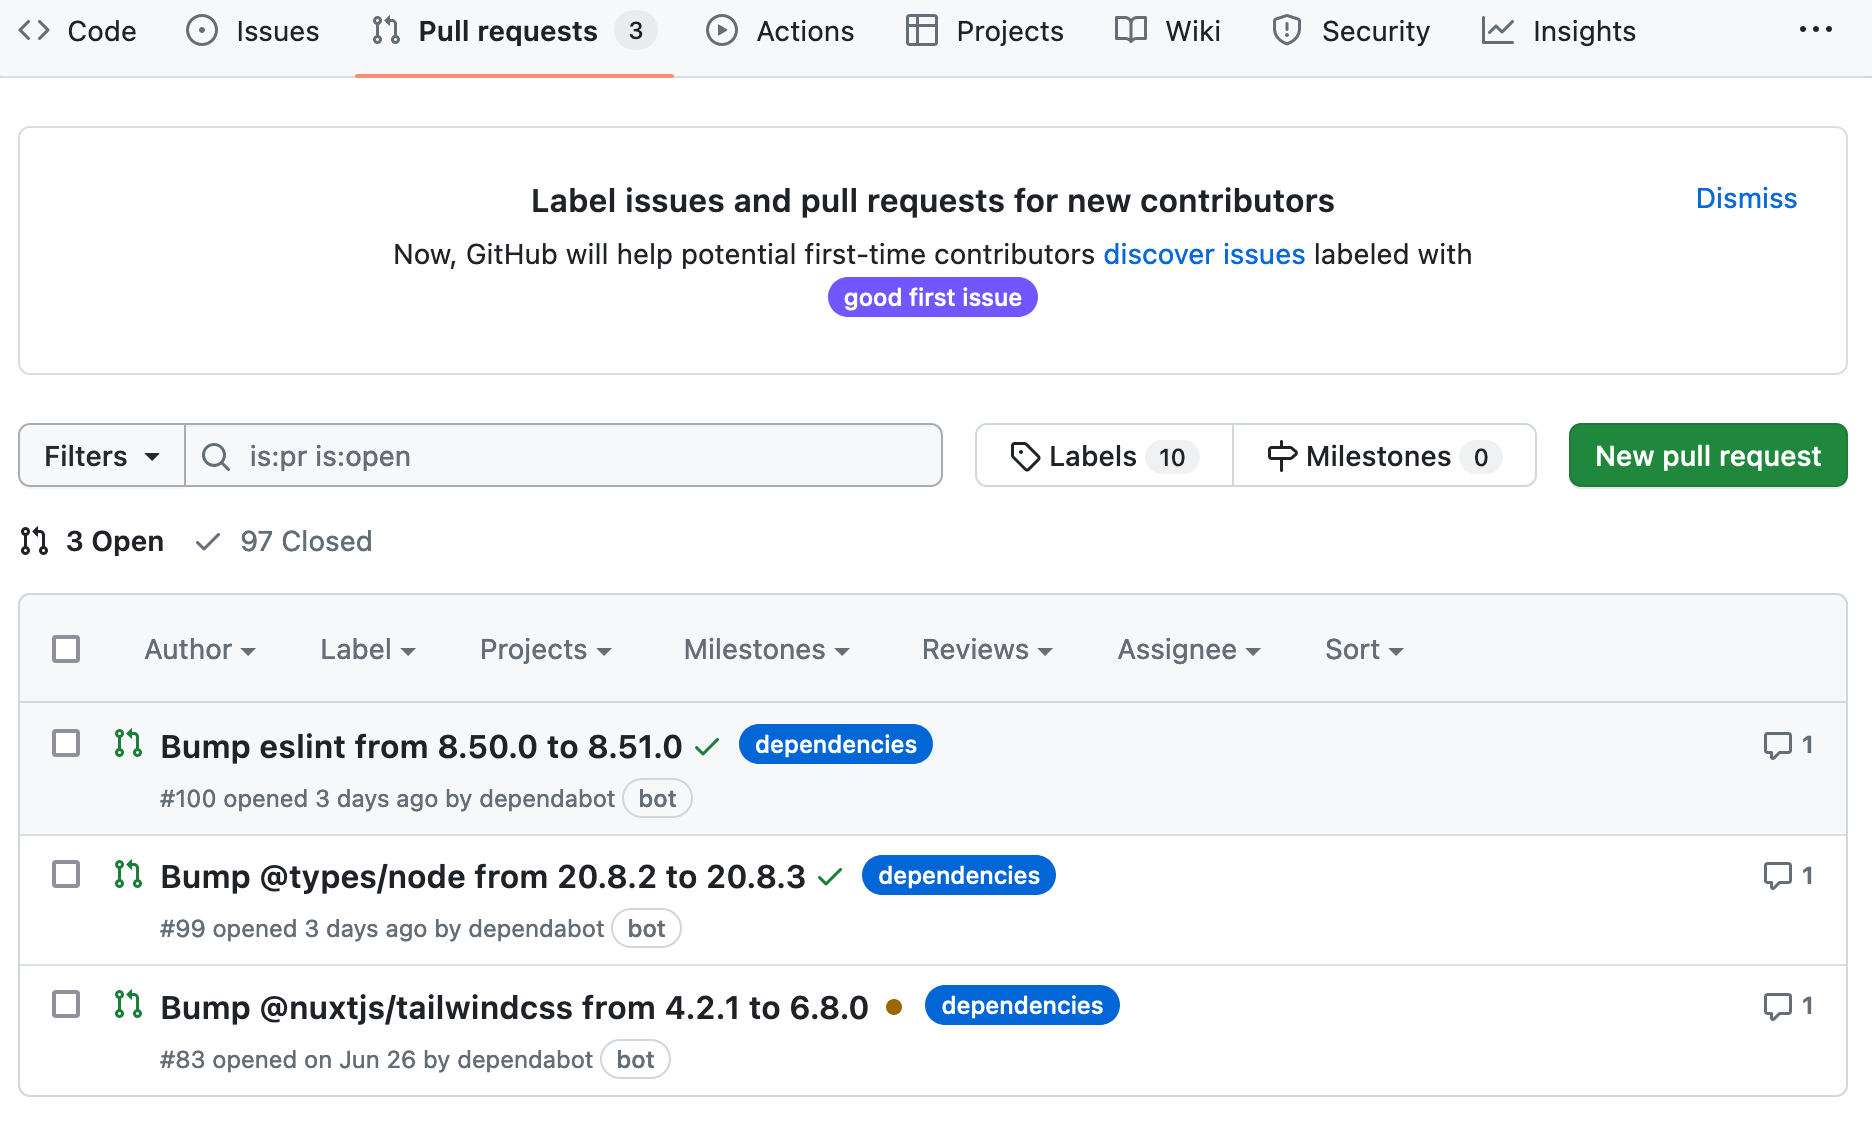Click the open PR icon beside Bump eslint
The height and width of the screenshot is (1132, 1872).
pyautogui.click(x=128, y=743)
